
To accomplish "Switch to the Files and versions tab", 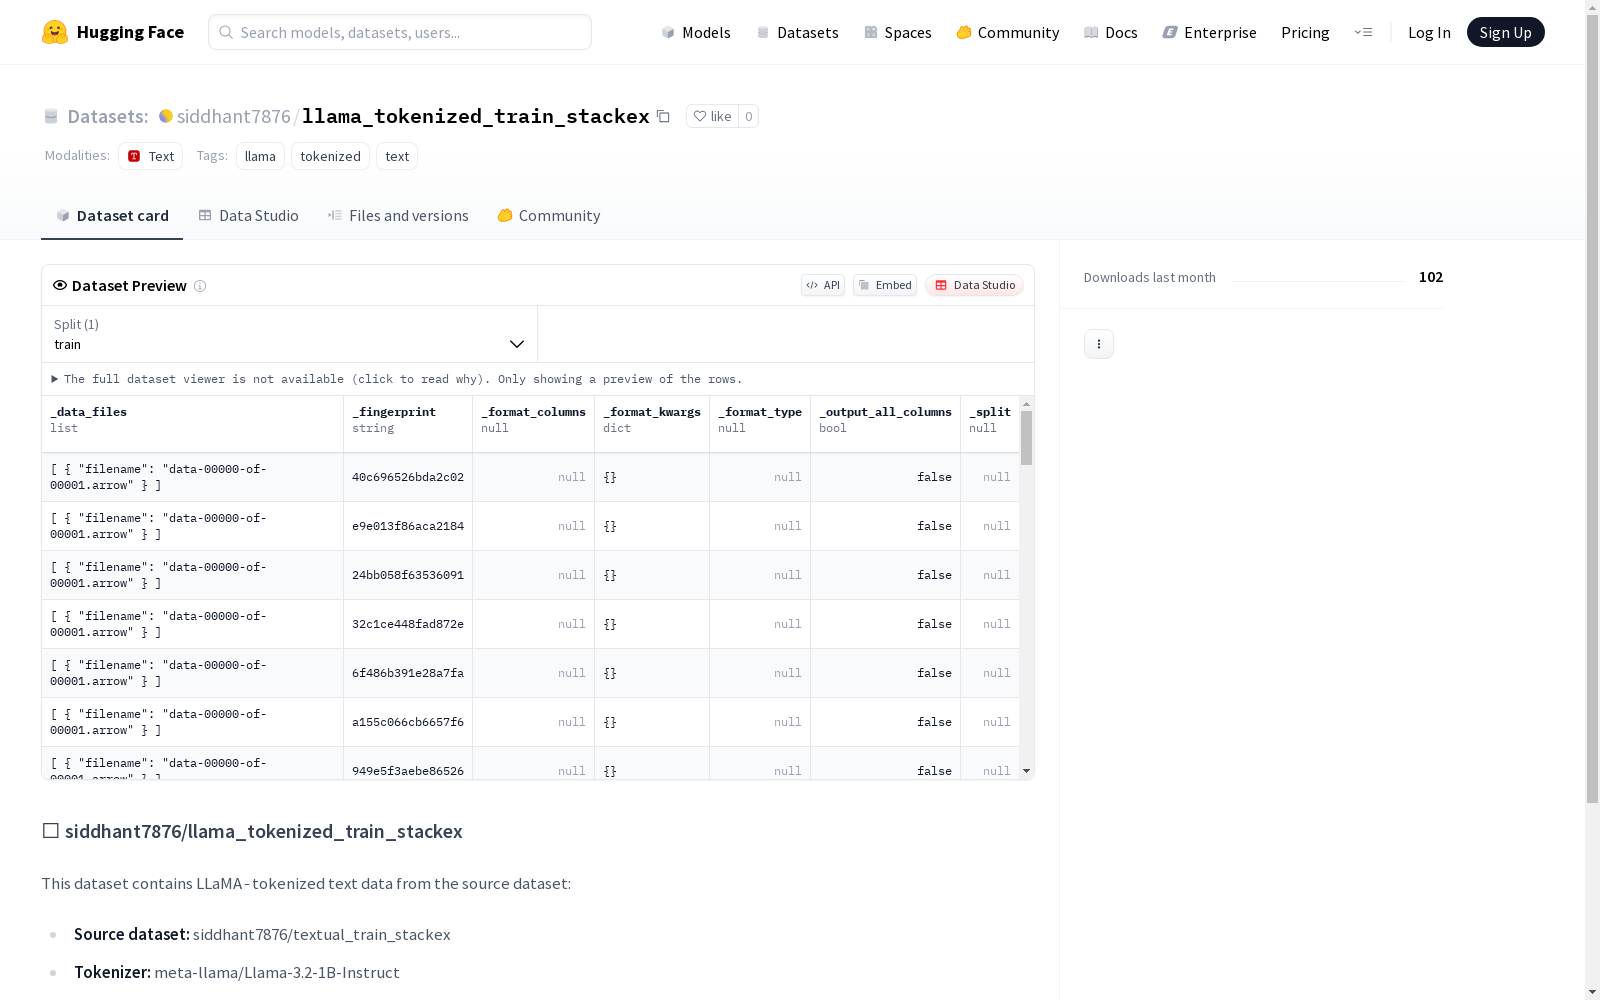I will 398,216.
